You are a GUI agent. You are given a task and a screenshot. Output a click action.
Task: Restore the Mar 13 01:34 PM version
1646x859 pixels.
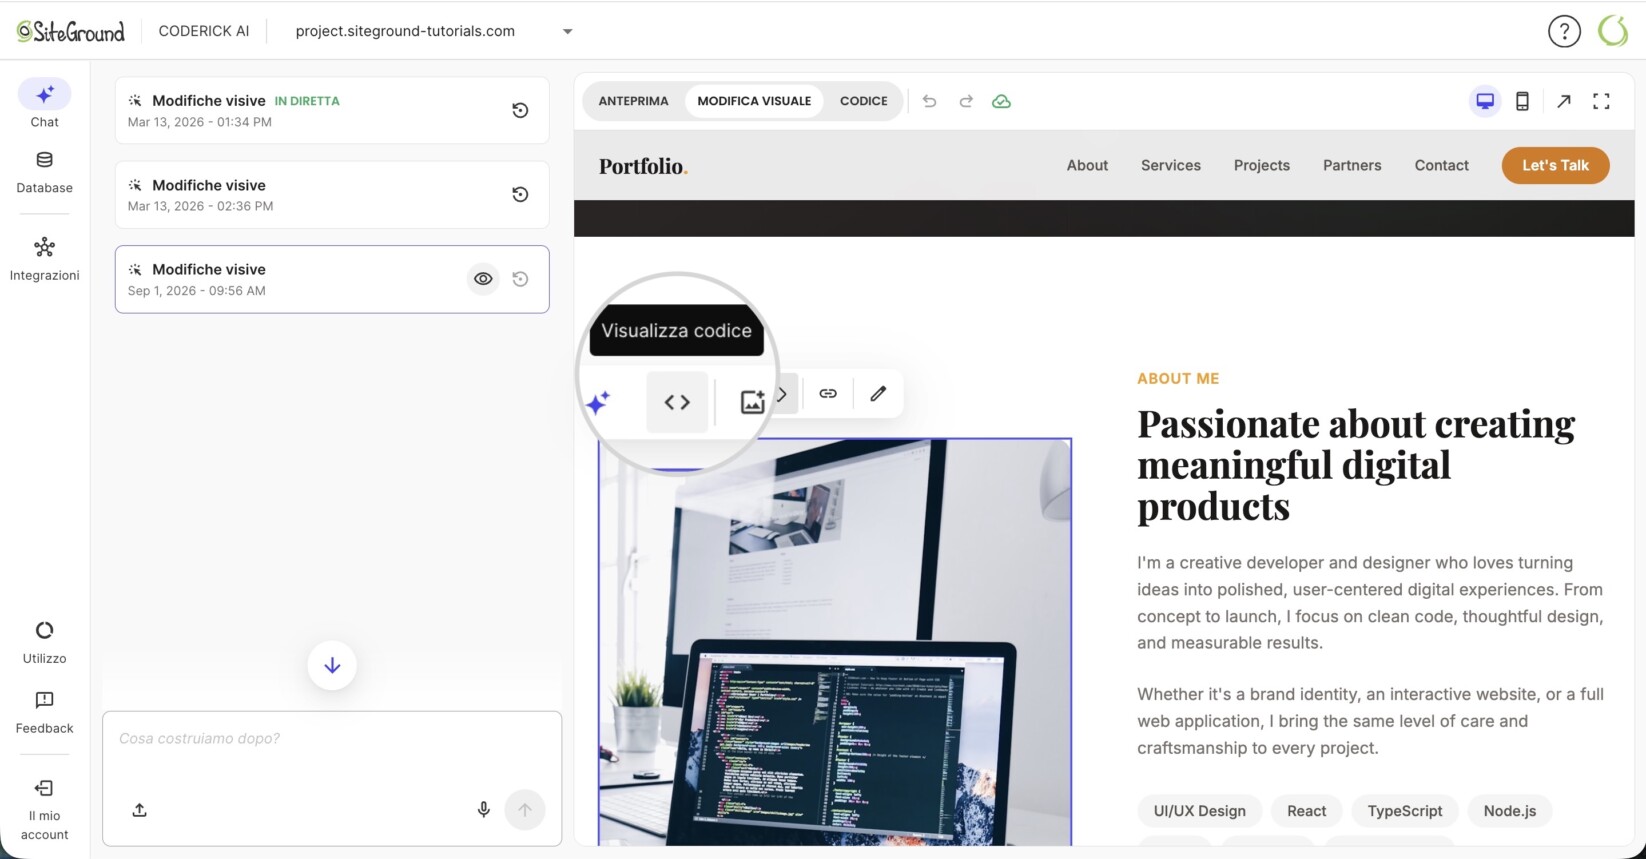pos(520,110)
